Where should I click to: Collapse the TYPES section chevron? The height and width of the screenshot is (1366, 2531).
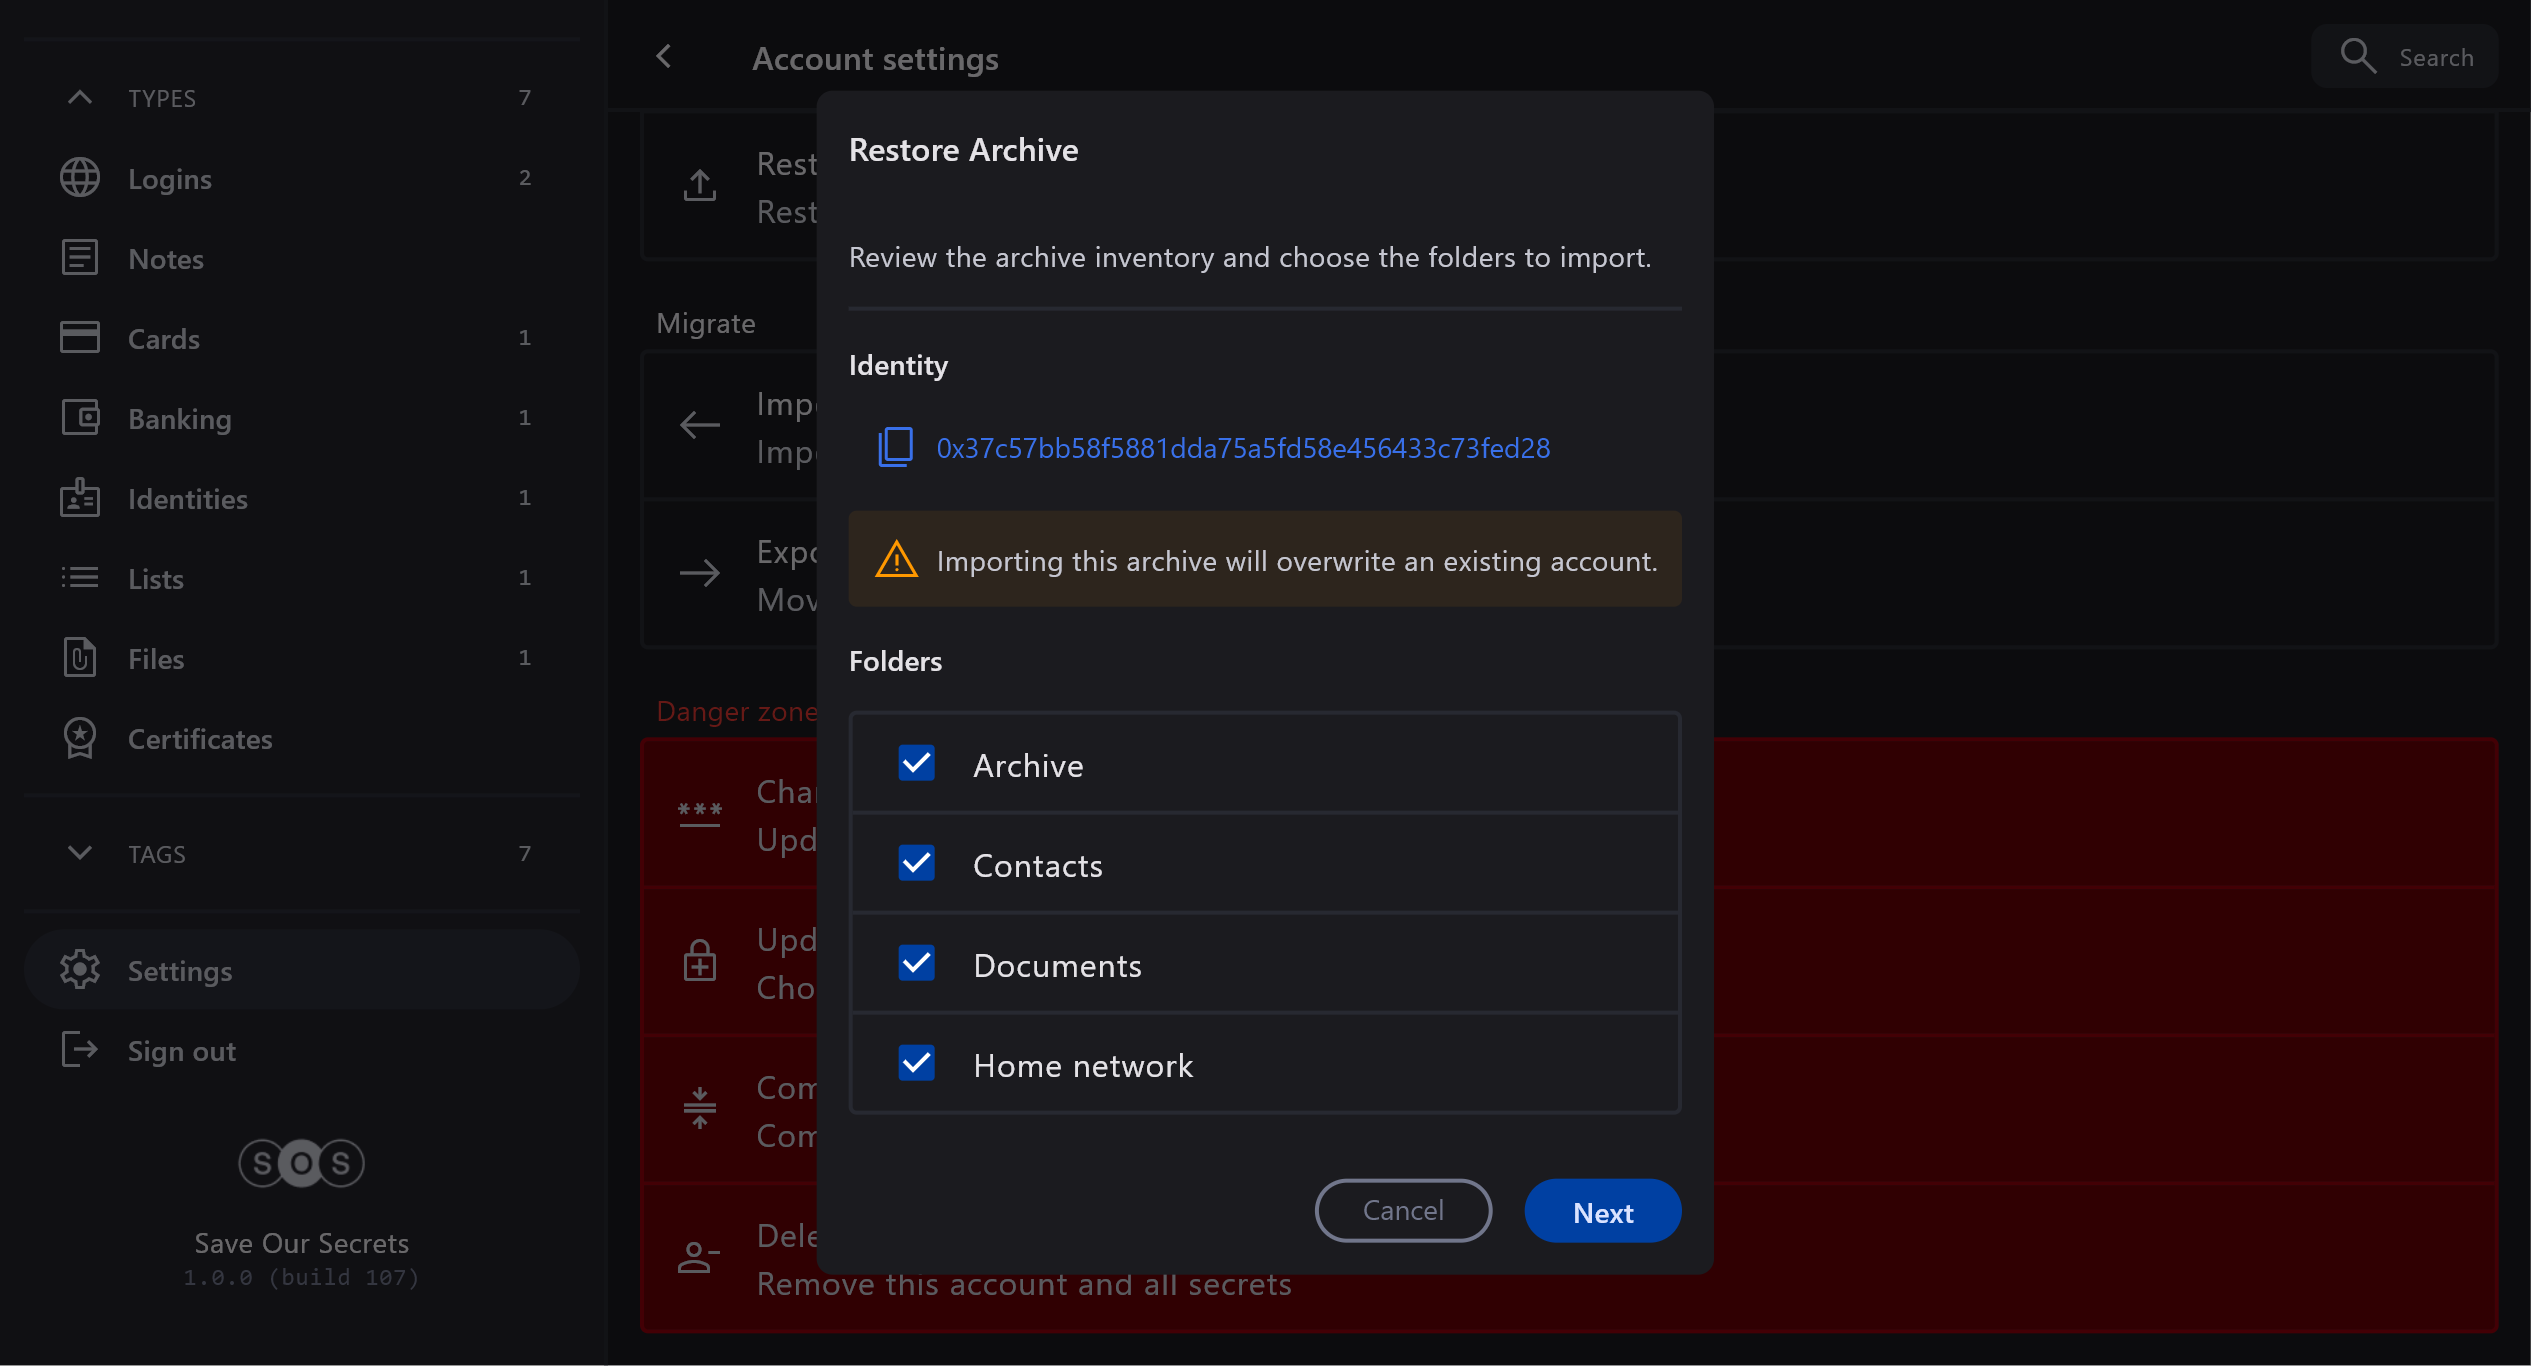80,98
